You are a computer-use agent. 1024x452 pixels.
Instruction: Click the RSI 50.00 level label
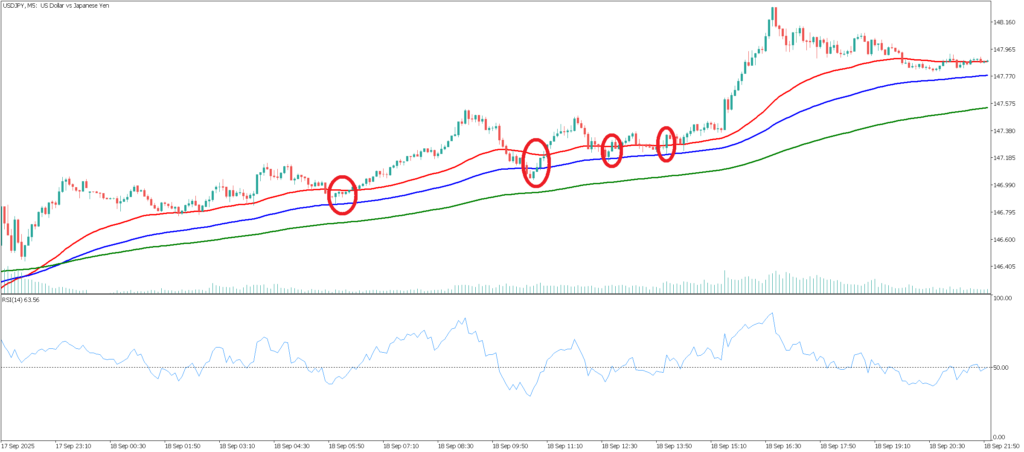tap(1001, 368)
